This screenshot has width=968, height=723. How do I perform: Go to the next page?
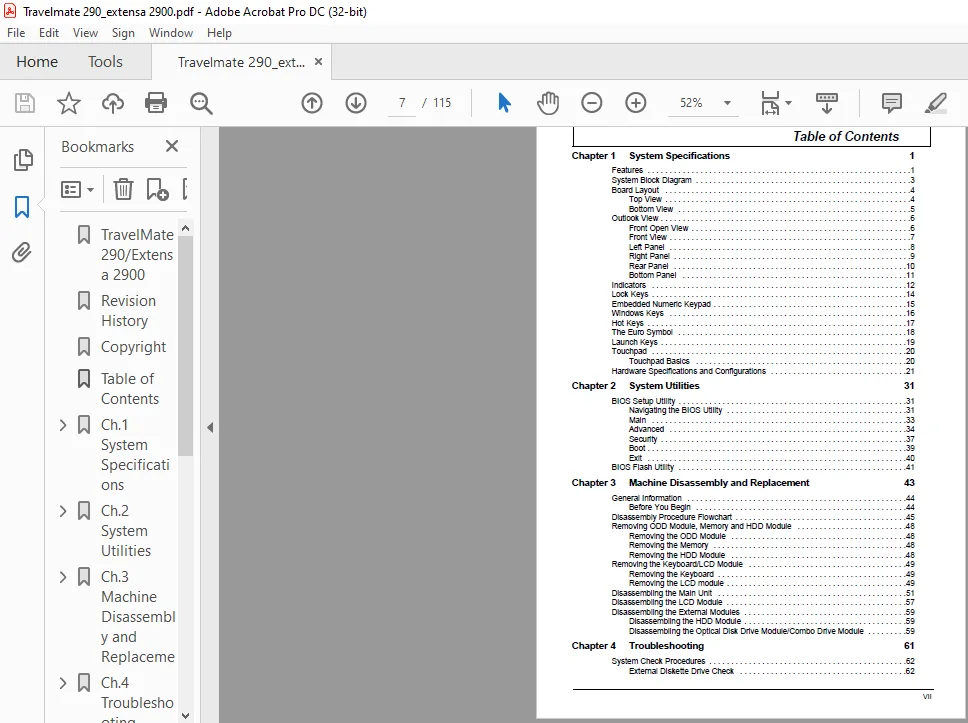(x=356, y=102)
